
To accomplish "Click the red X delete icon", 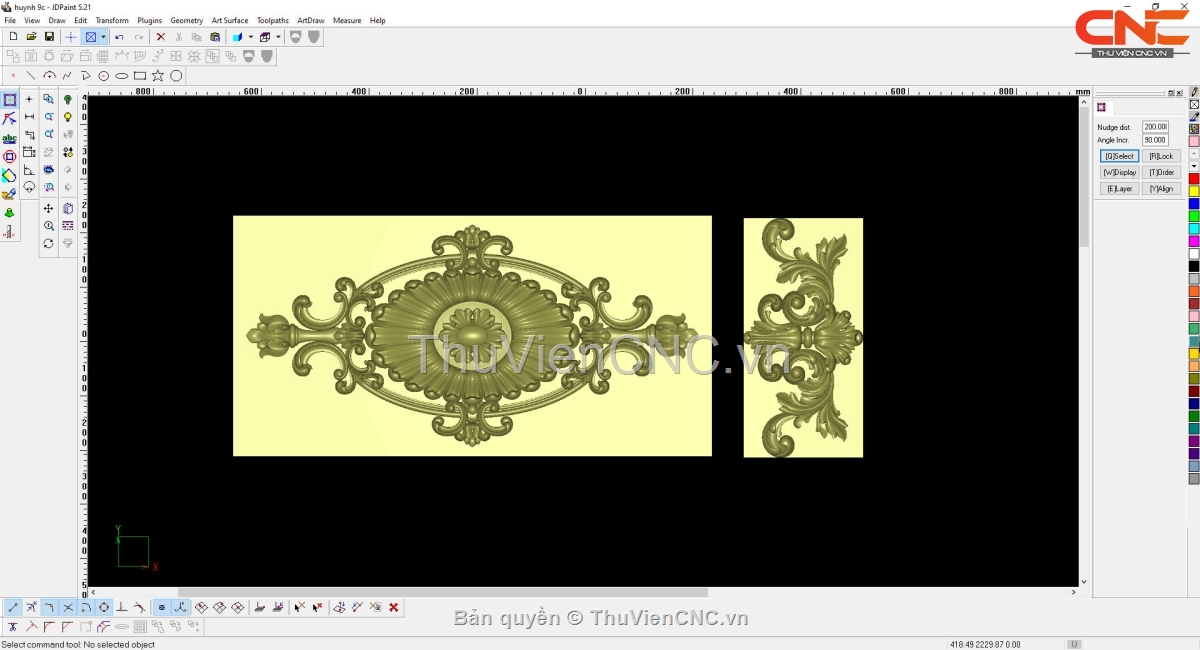I will pyautogui.click(x=160, y=37).
